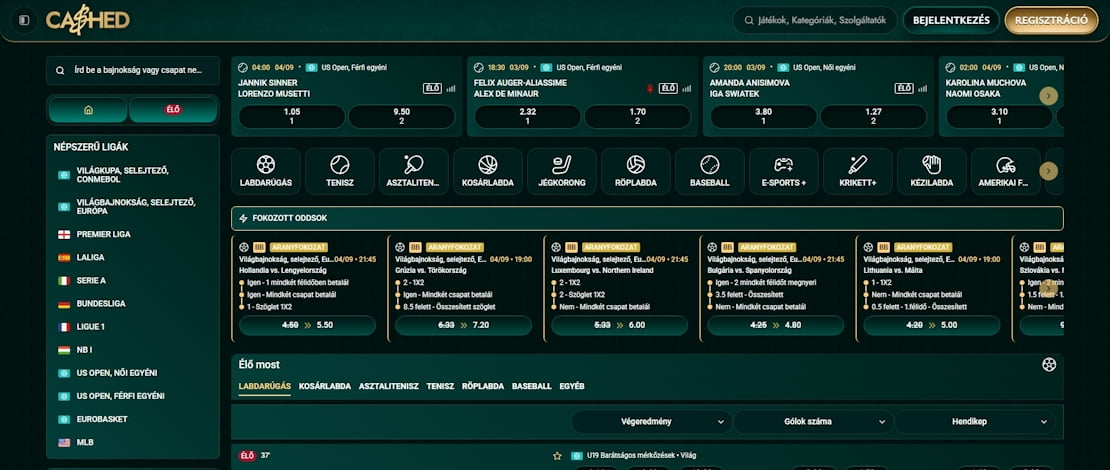
Task: Open US Open, Női egyéni league
Action: click(x=133, y=373)
